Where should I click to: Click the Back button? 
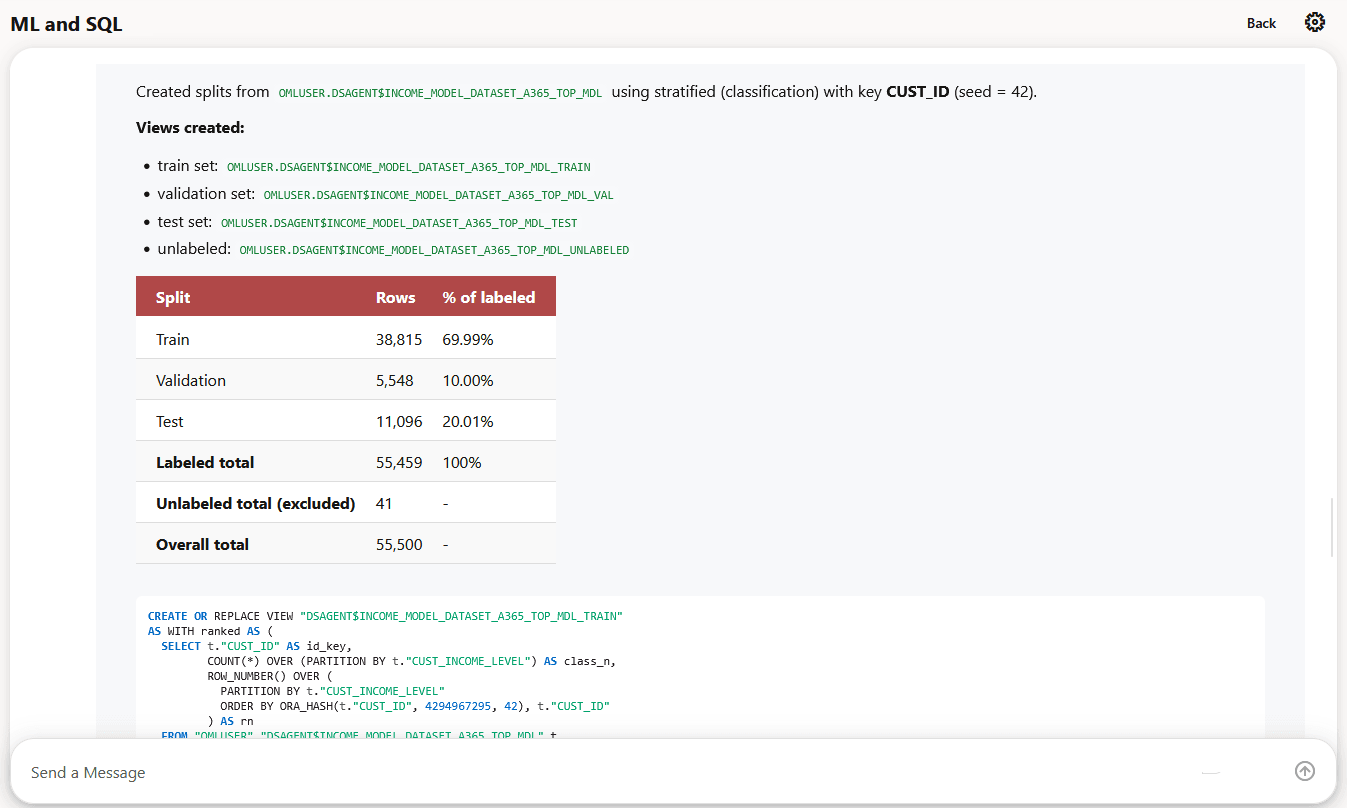(1261, 23)
